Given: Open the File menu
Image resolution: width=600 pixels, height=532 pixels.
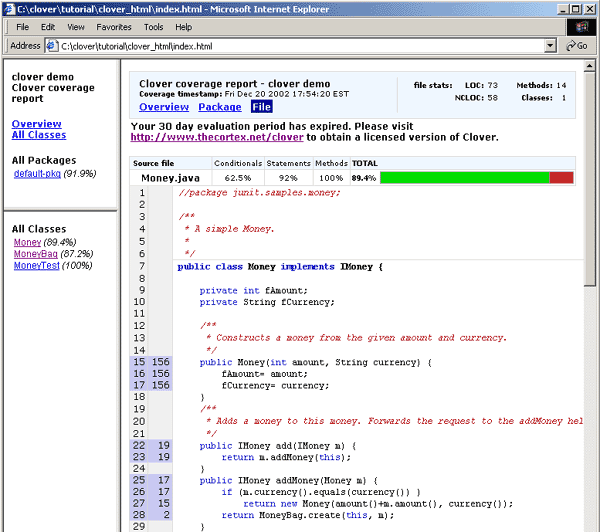Looking at the screenshot, I should 22,27.
